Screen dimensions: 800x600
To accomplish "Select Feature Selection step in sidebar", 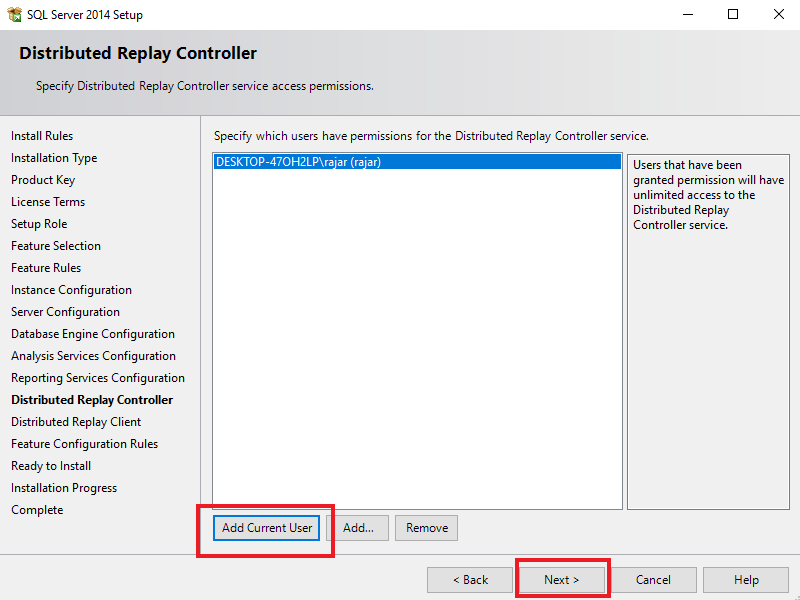I will [x=56, y=245].
